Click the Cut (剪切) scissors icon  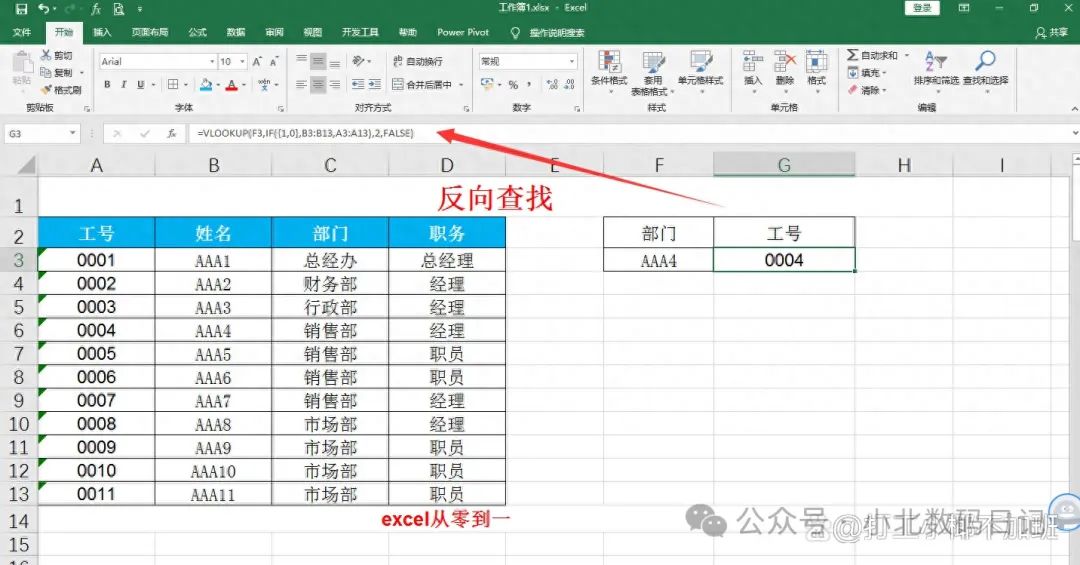(46, 55)
